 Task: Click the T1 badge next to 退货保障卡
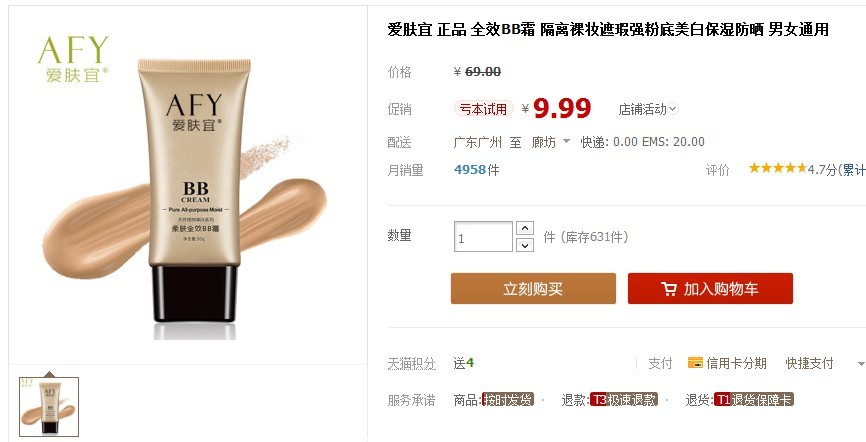coord(722,399)
